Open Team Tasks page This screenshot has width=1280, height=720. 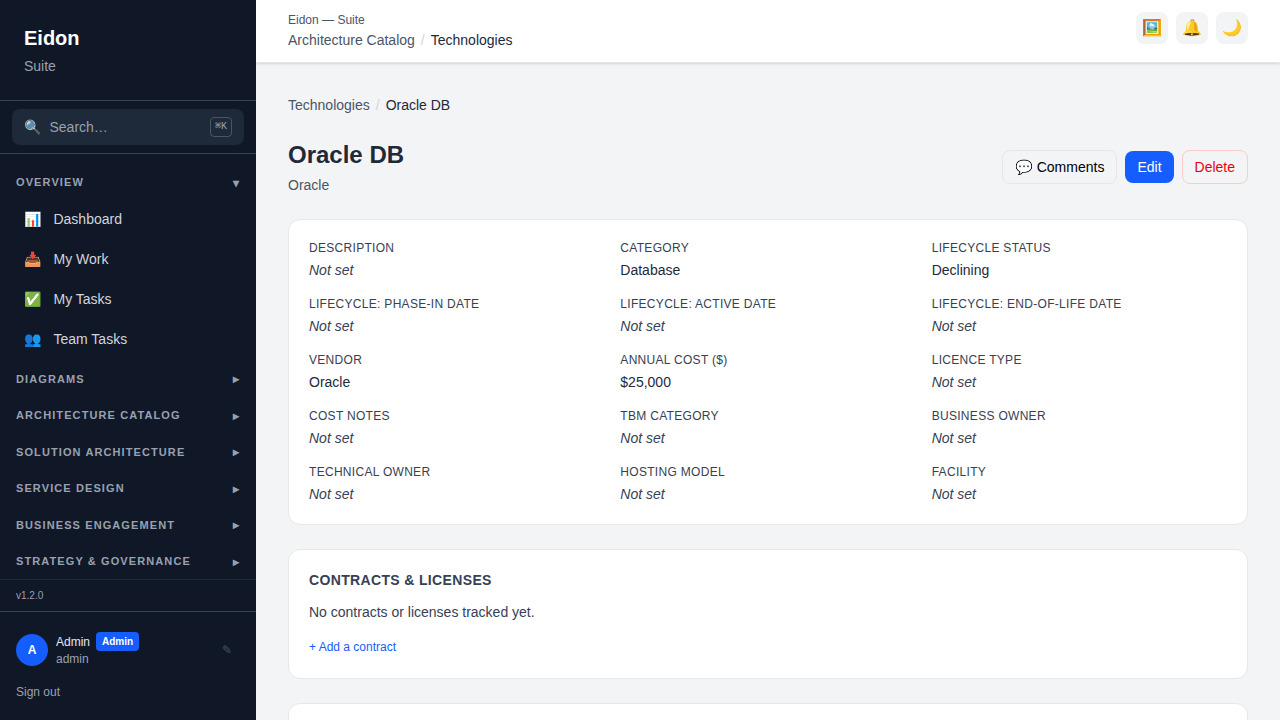pyautogui.click(x=128, y=339)
